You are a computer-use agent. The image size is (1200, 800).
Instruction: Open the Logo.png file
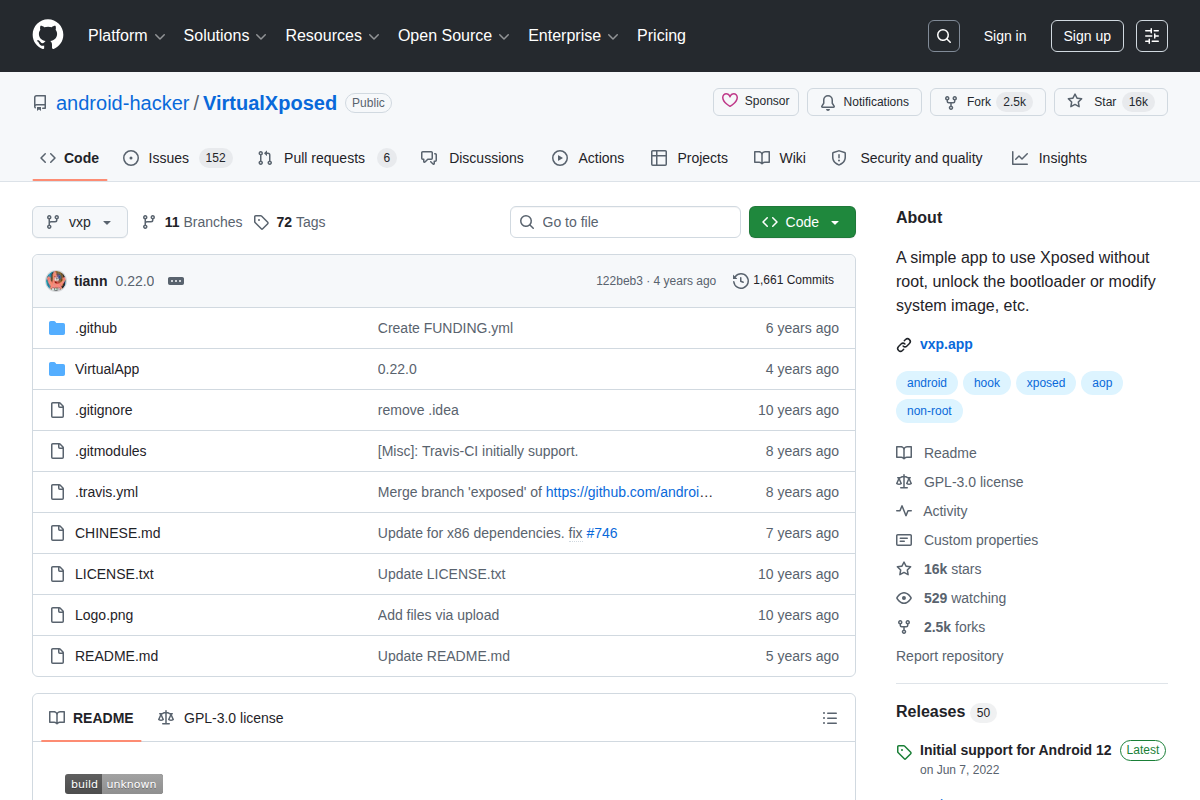(105, 615)
